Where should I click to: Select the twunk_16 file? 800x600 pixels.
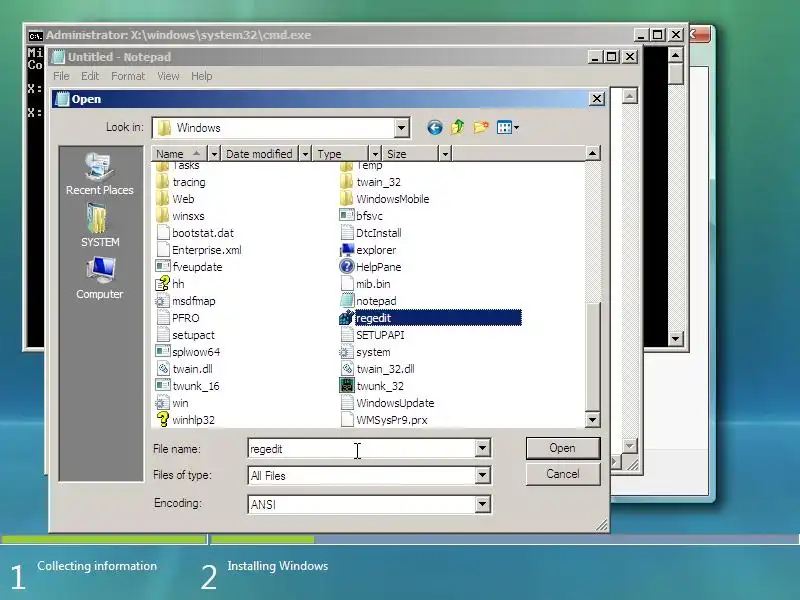pyautogui.click(x=188, y=386)
